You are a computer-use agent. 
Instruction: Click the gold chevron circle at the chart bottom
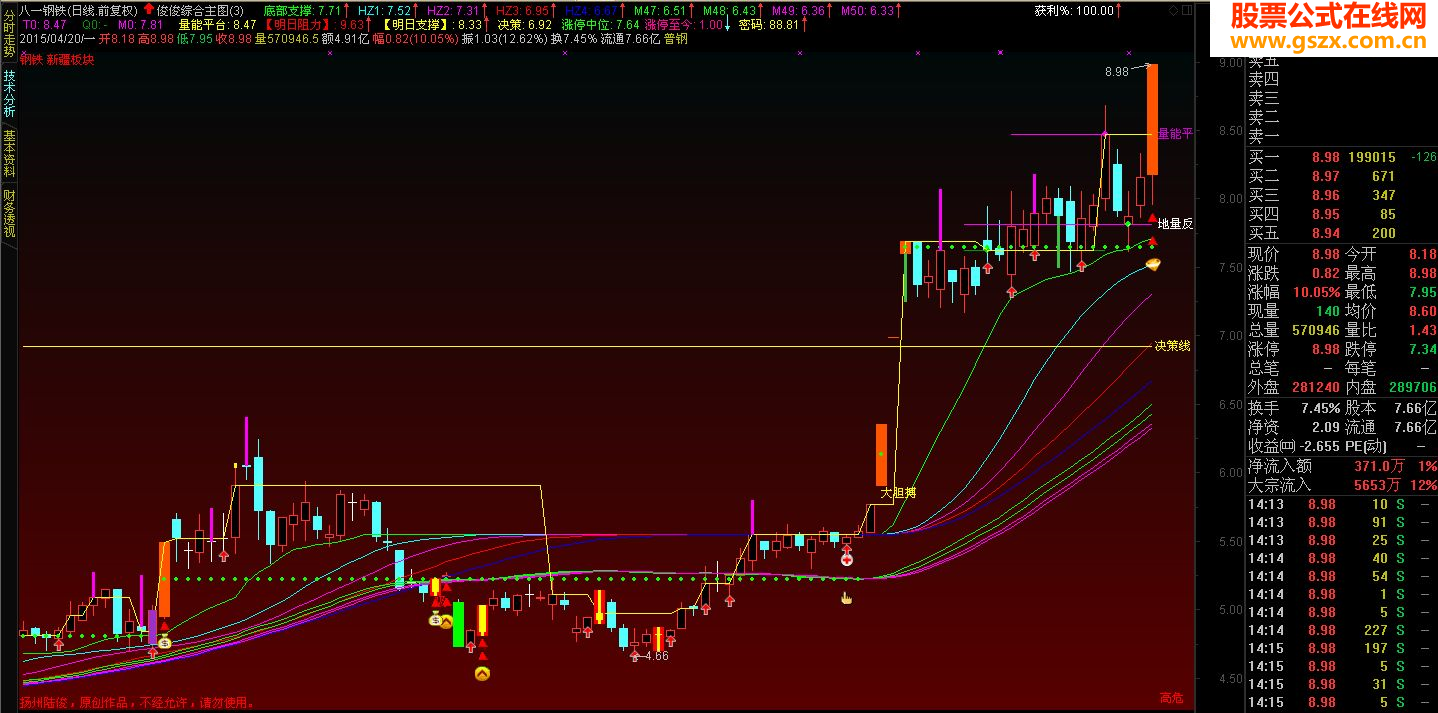(x=482, y=673)
